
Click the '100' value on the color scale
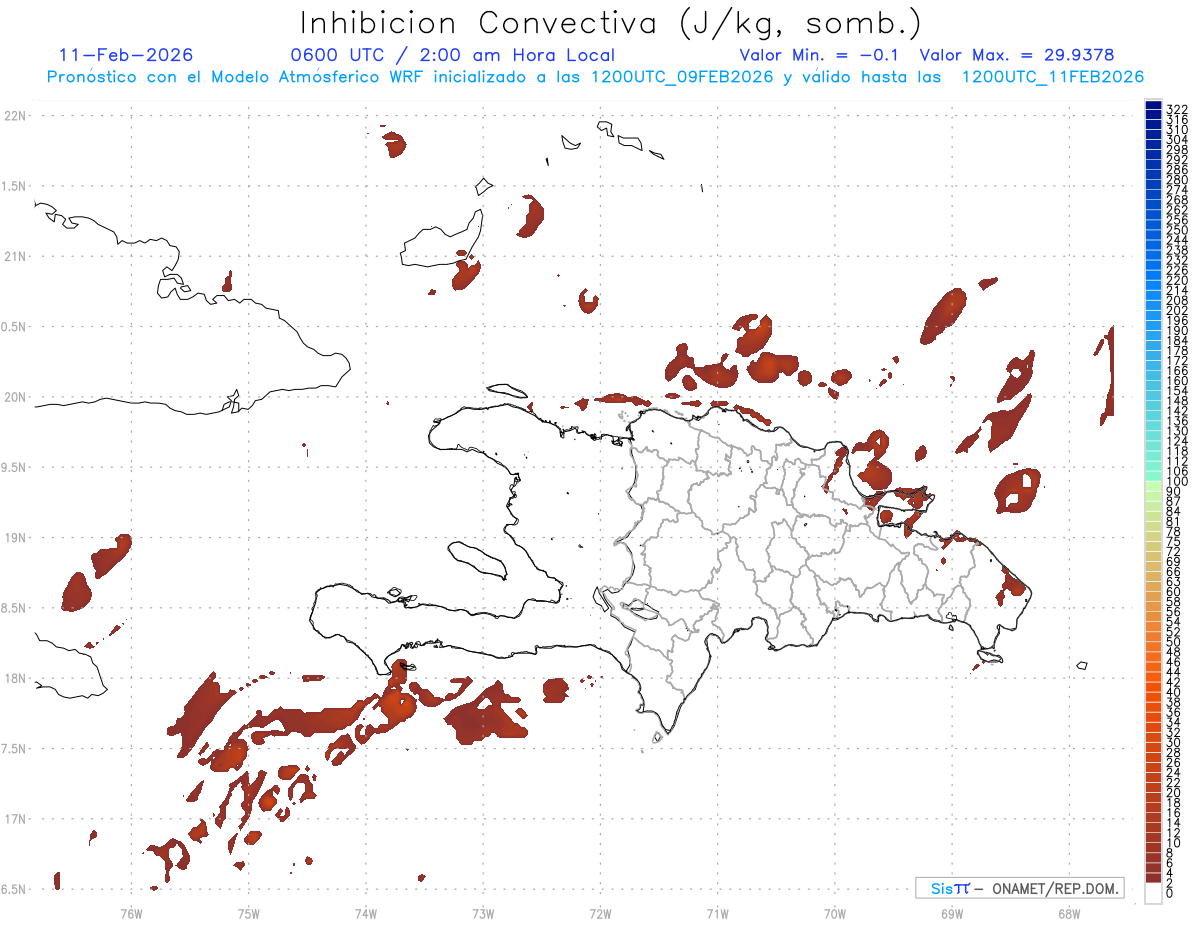coord(1177,482)
